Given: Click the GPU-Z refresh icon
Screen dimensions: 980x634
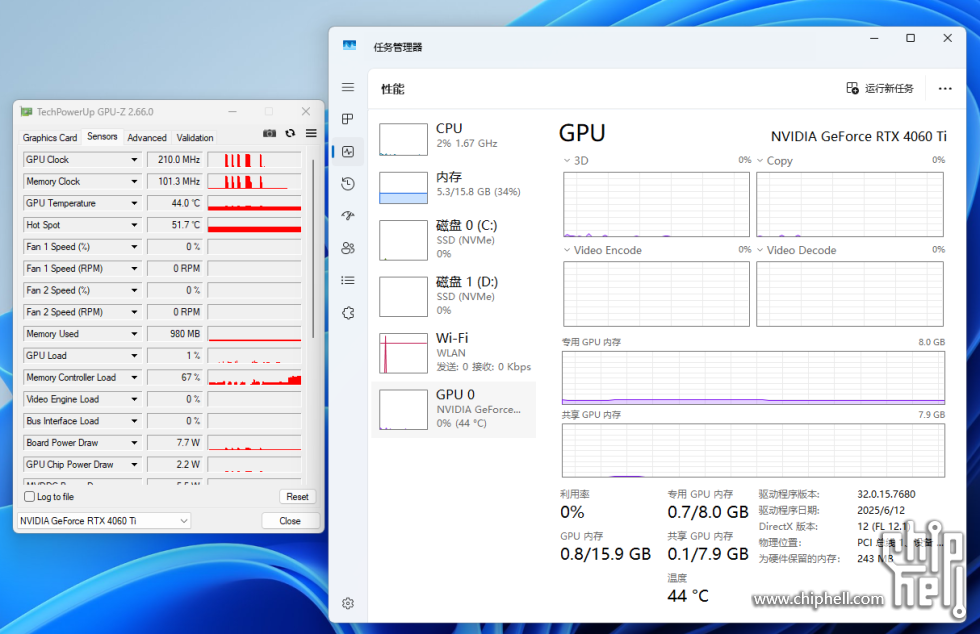Looking at the screenshot, I should (290, 133).
